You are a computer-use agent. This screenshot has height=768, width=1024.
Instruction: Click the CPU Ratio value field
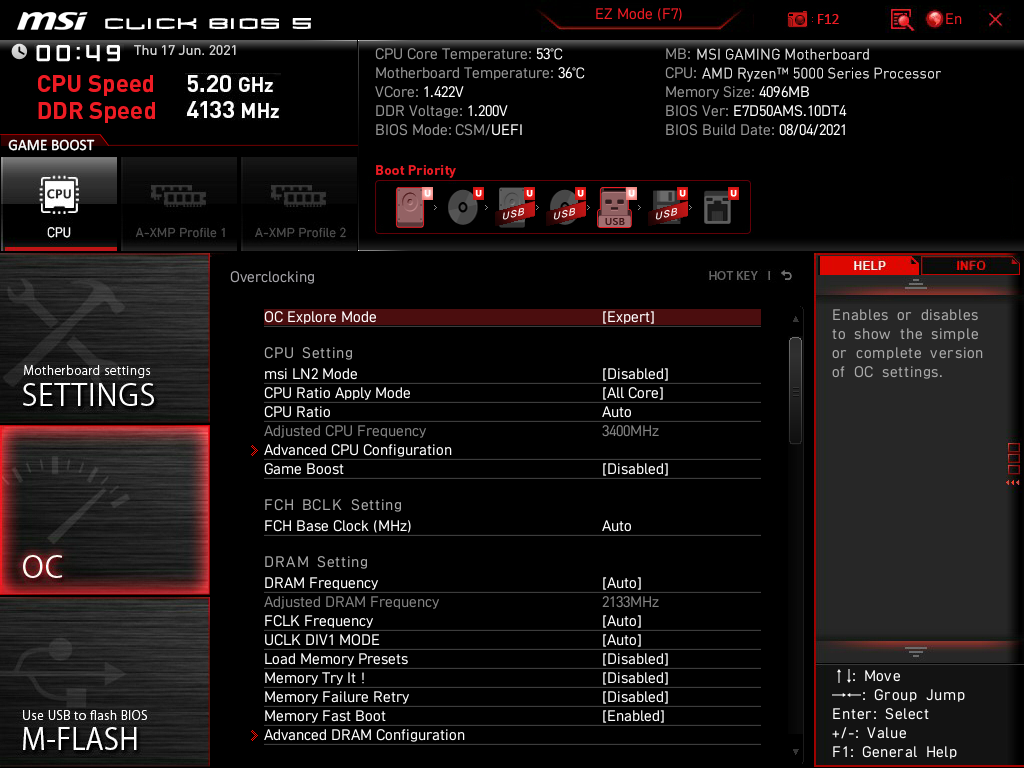[617, 412]
